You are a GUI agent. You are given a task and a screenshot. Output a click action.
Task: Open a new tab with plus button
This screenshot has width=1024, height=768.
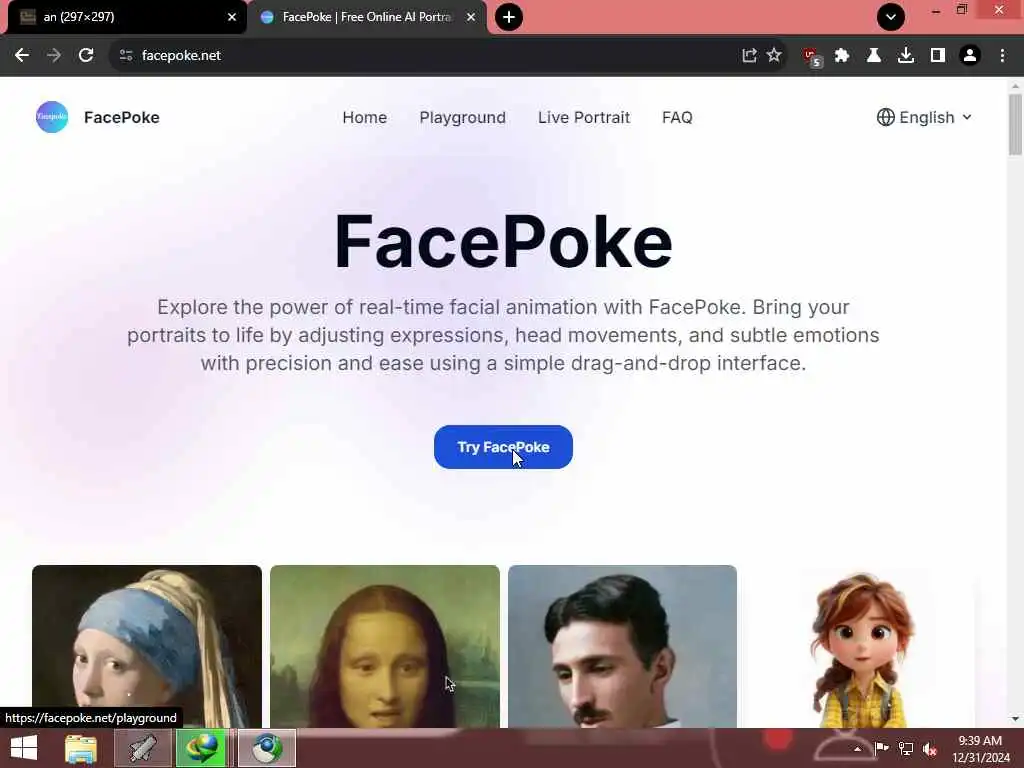click(x=509, y=17)
